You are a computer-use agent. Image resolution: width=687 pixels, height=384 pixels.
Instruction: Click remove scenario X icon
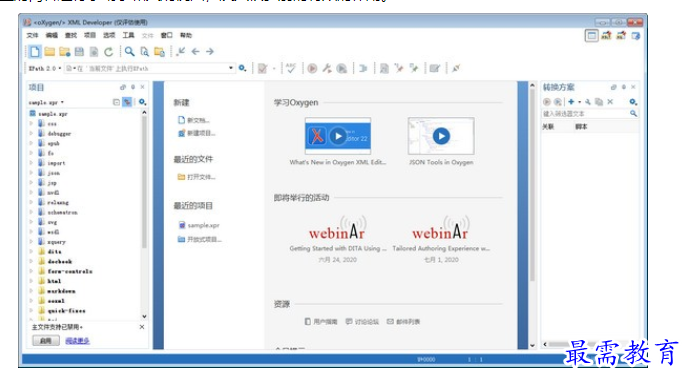click(610, 102)
